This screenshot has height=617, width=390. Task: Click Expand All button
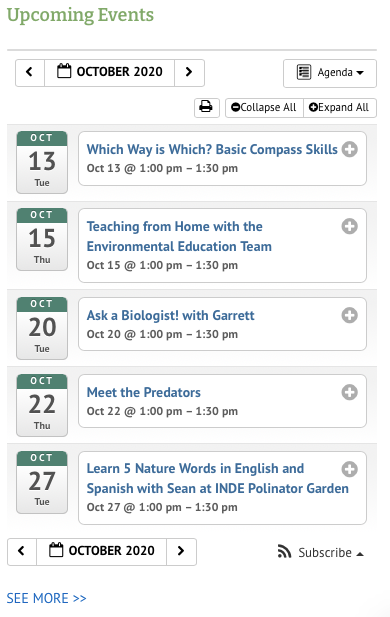click(340, 107)
